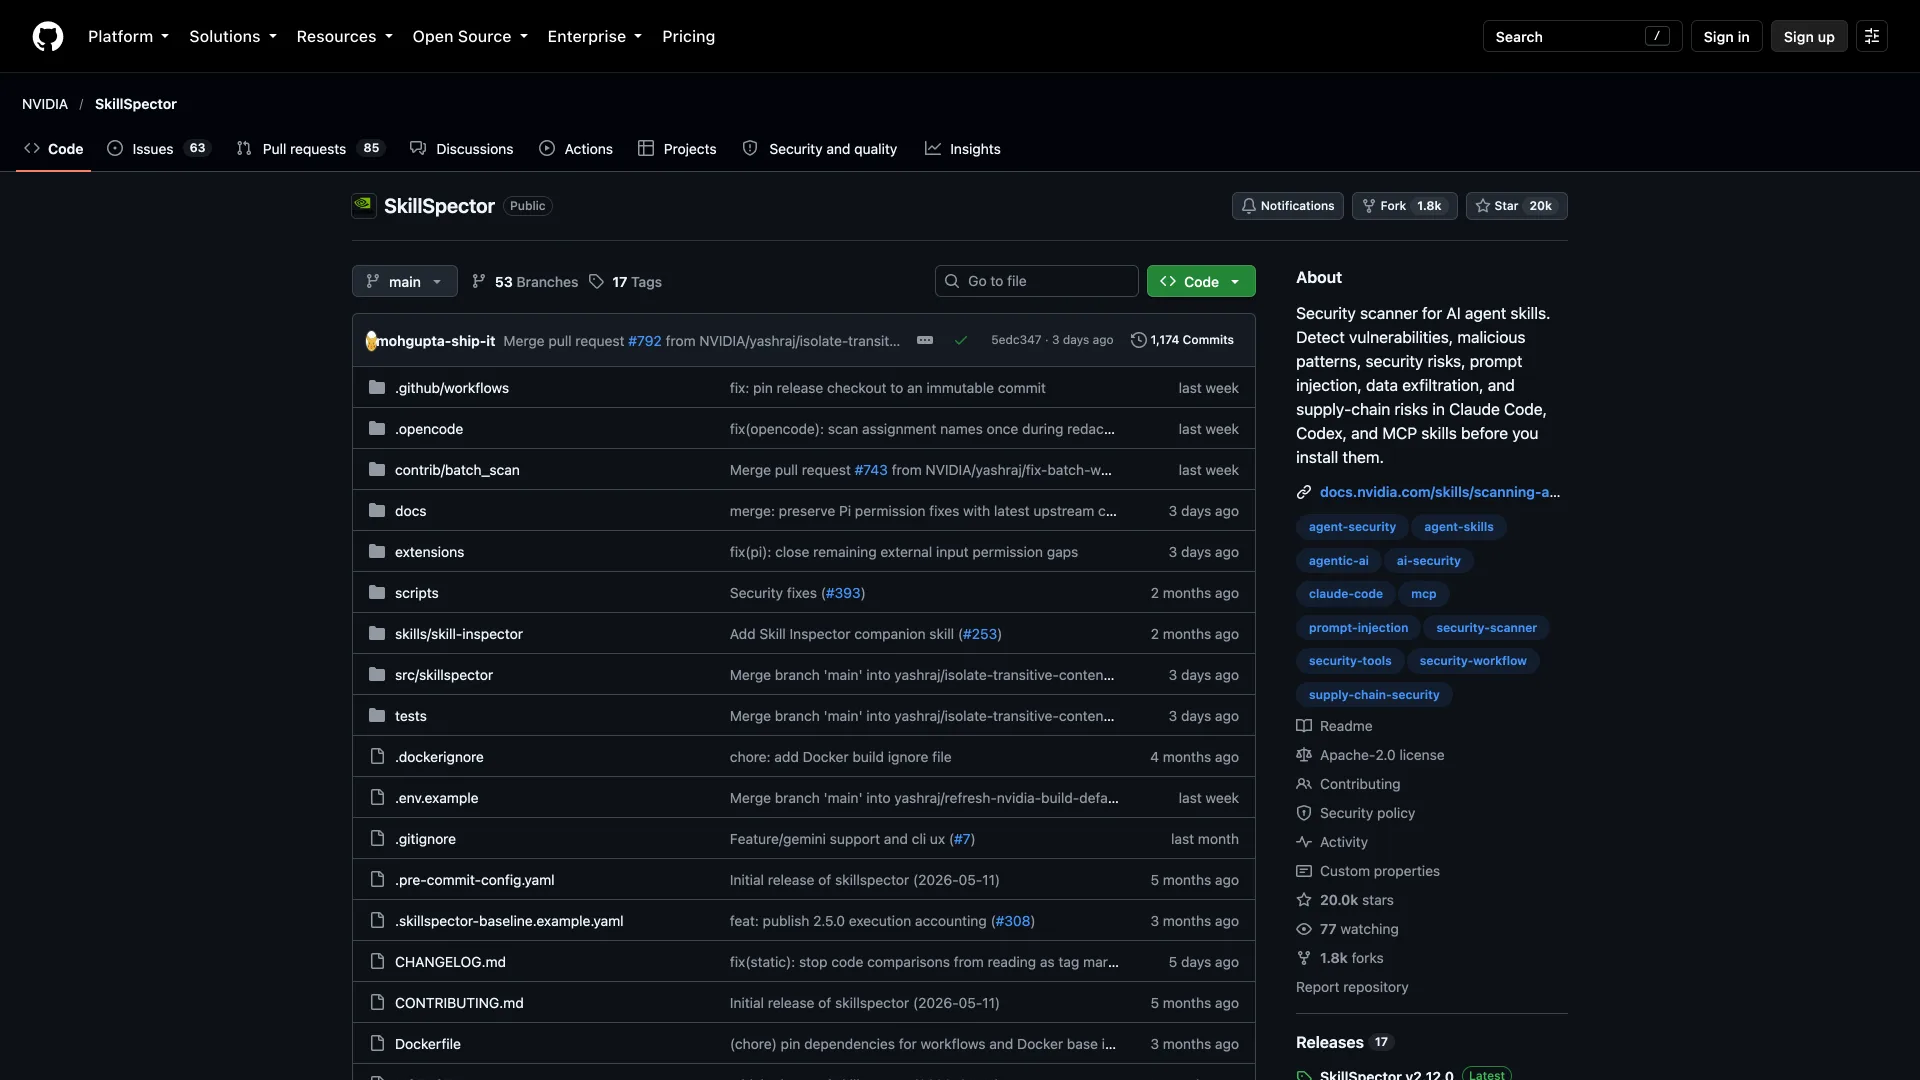Star the SkillSpector repository

[x=1516, y=206]
